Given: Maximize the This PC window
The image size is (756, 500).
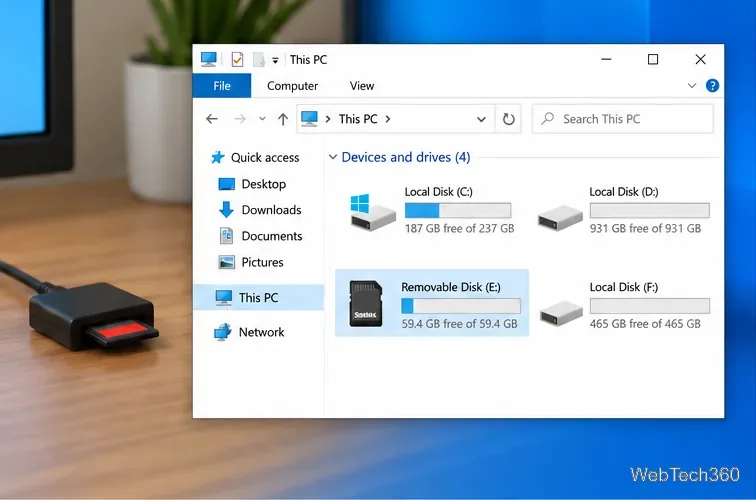Looking at the screenshot, I should (653, 59).
